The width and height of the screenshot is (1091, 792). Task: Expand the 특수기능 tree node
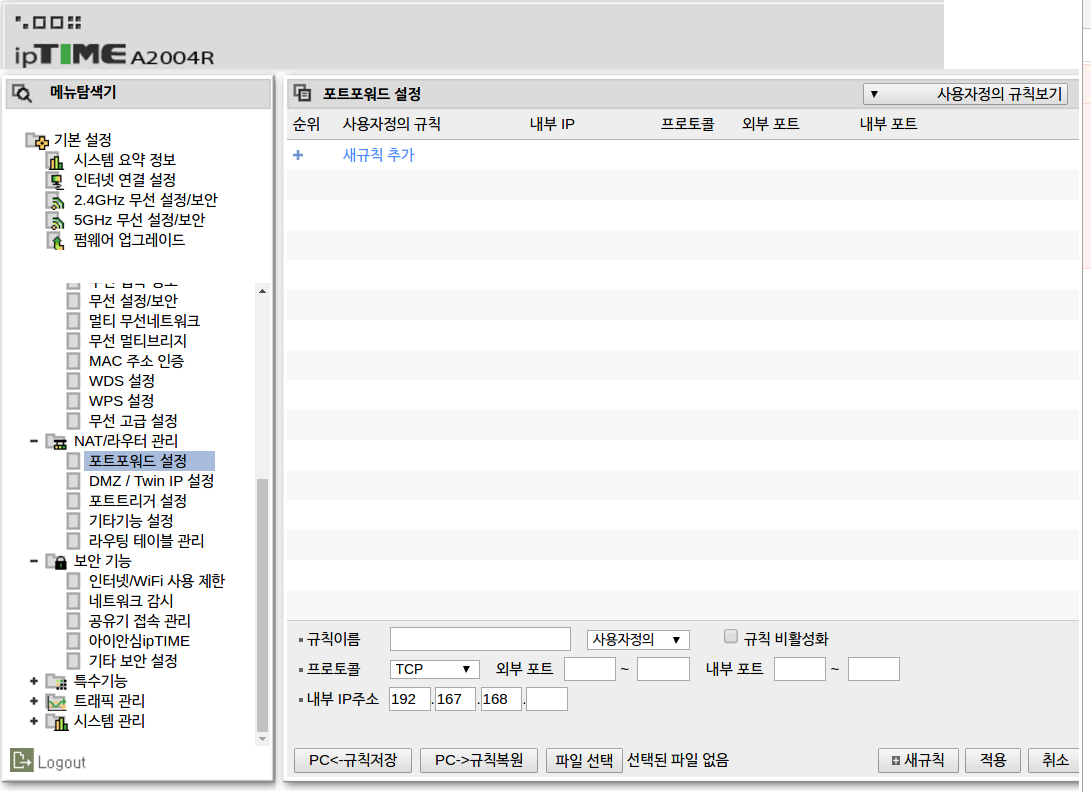pyautogui.click(x=33, y=681)
